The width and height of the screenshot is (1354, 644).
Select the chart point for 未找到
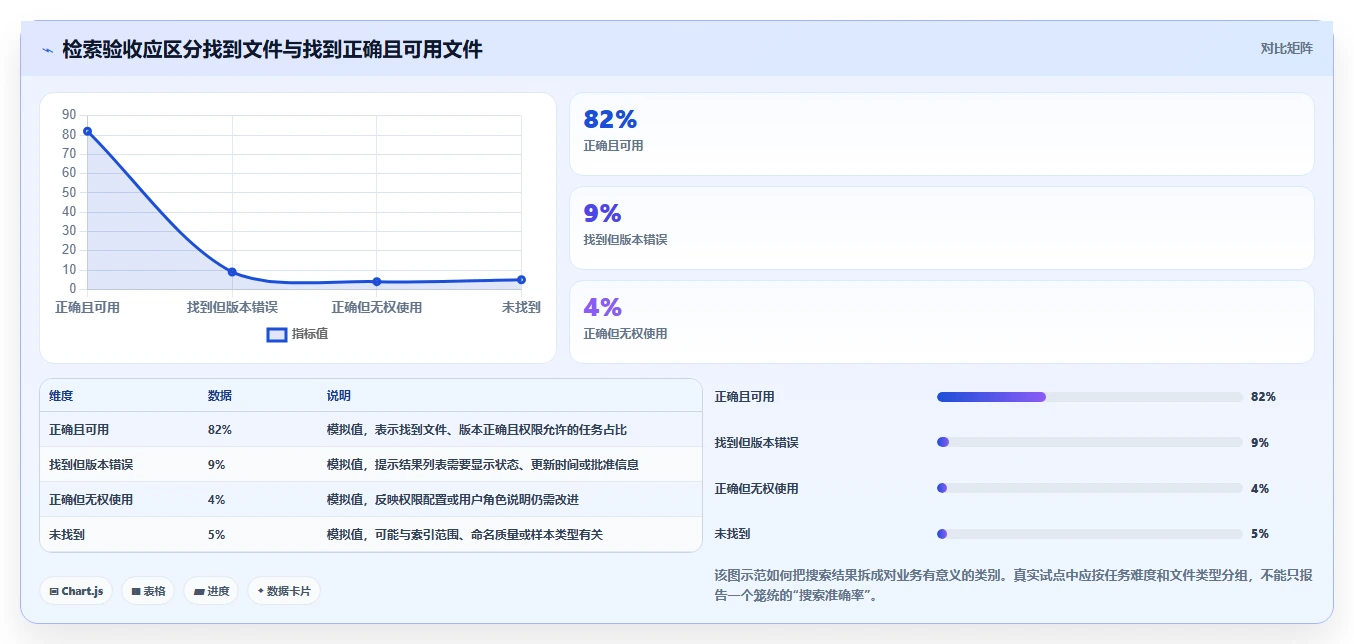(x=521, y=280)
